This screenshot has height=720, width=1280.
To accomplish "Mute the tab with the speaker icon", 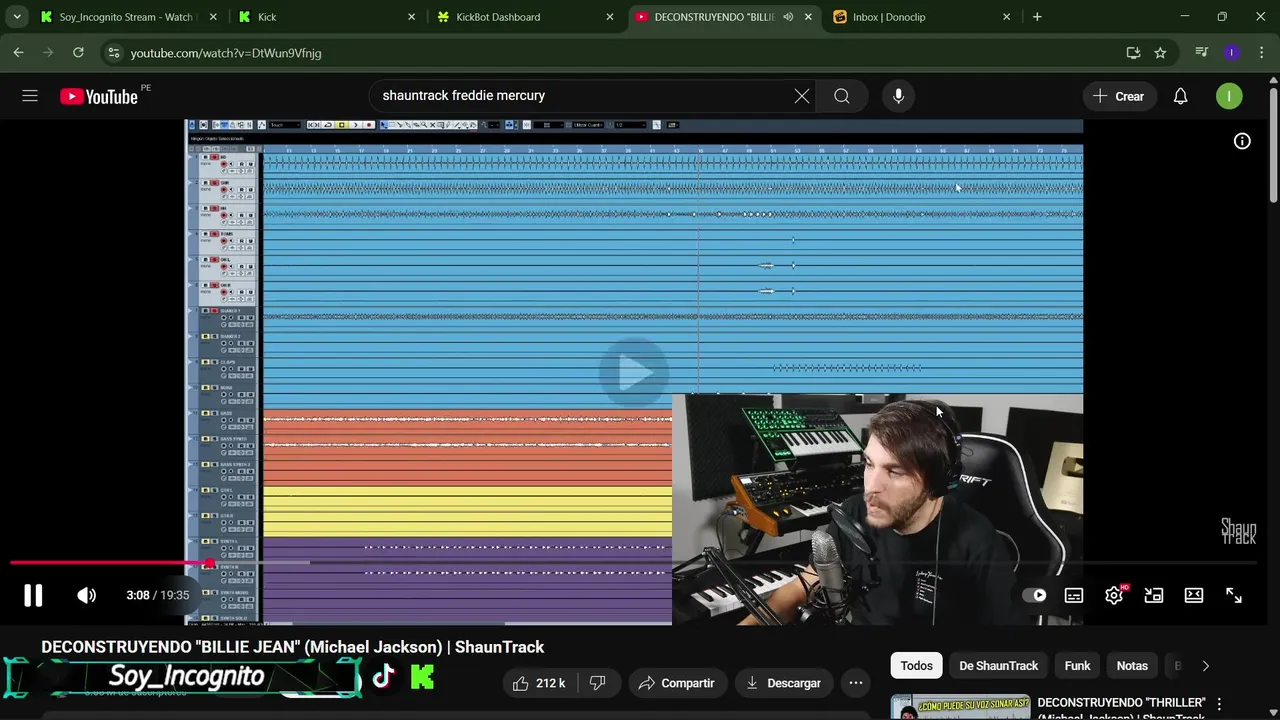I will 788,17.
